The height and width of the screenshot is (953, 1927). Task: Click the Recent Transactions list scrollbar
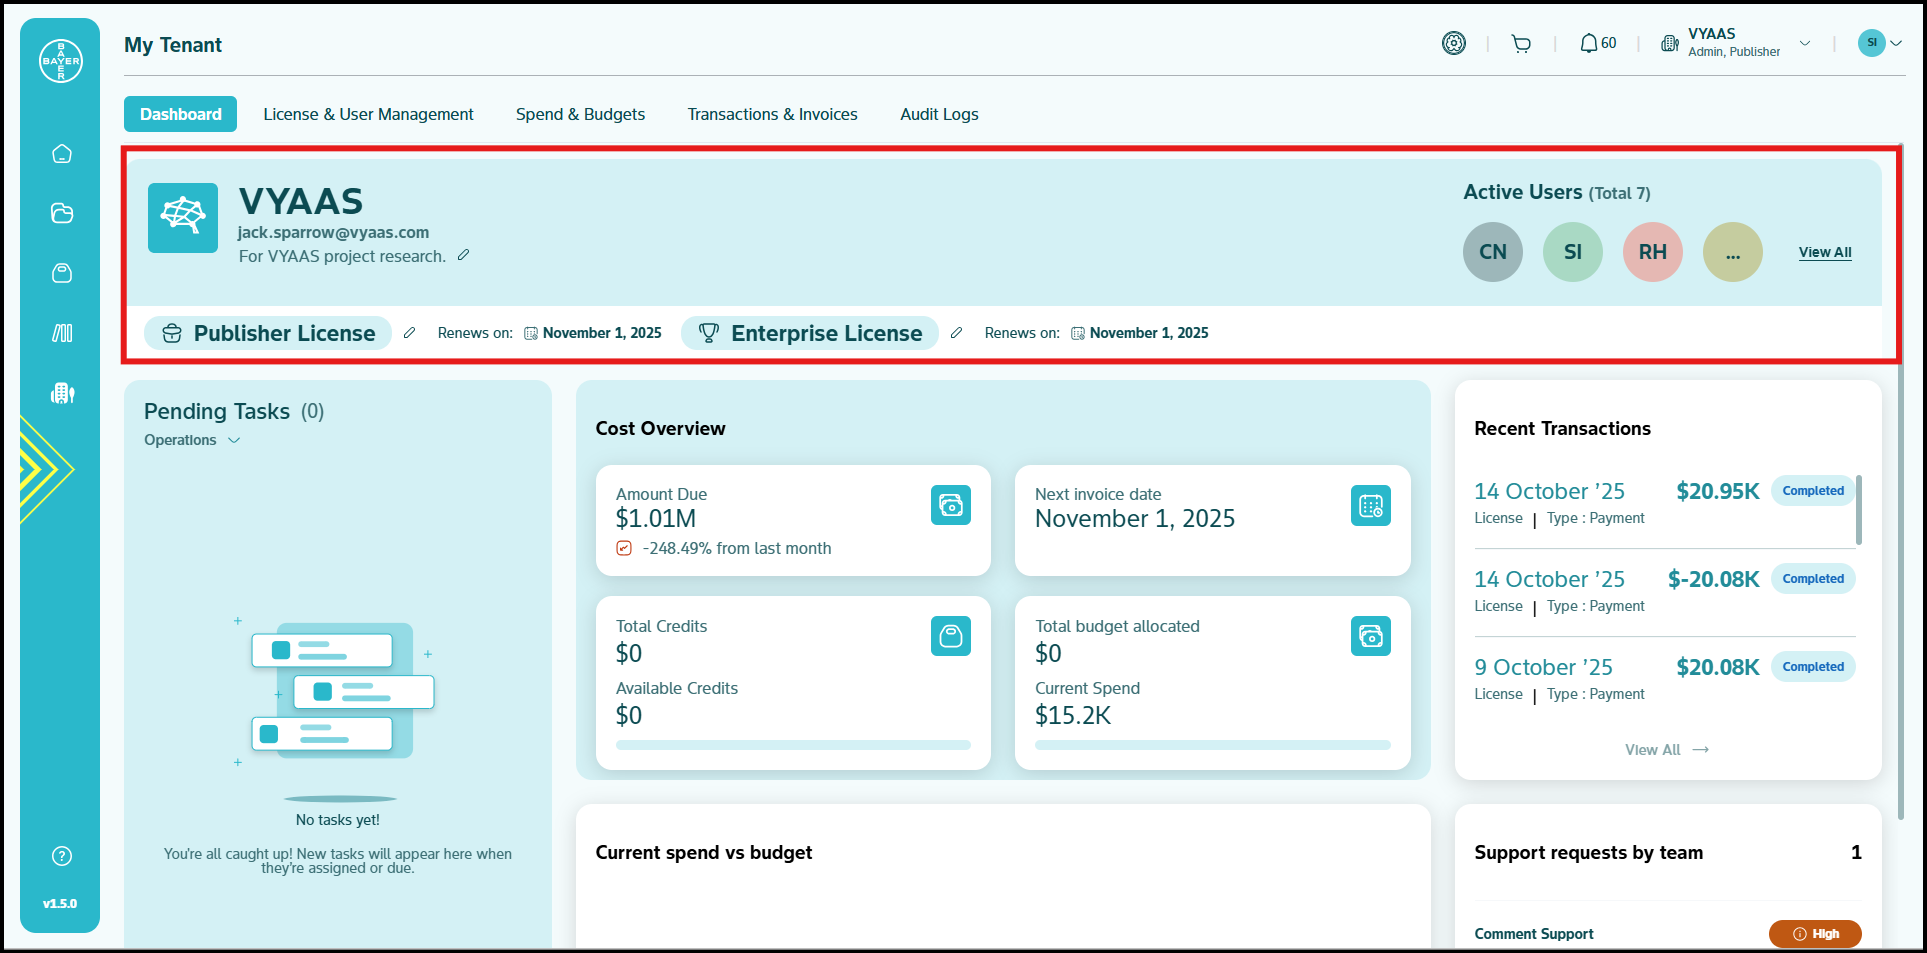(x=1858, y=510)
